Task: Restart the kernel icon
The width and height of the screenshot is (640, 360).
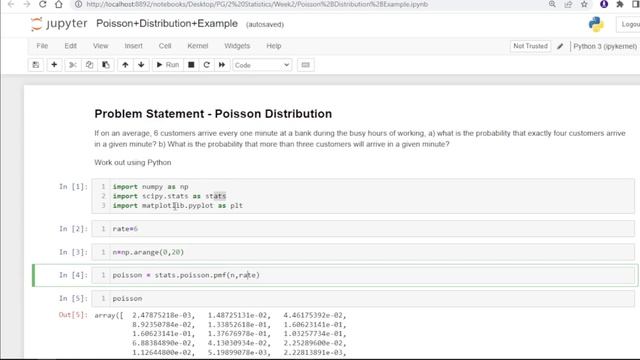Action: tap(207, 65)
